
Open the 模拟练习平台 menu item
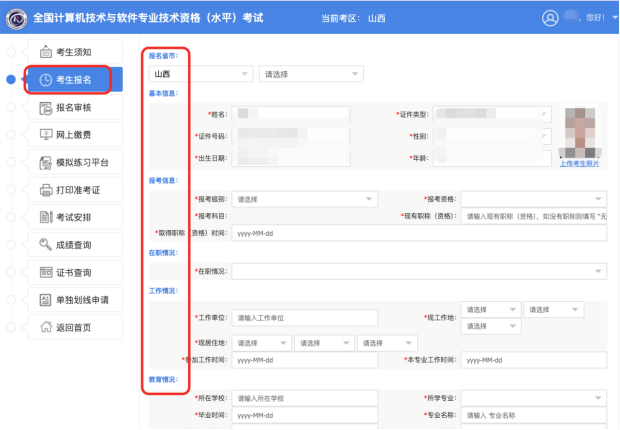(75, 163)
